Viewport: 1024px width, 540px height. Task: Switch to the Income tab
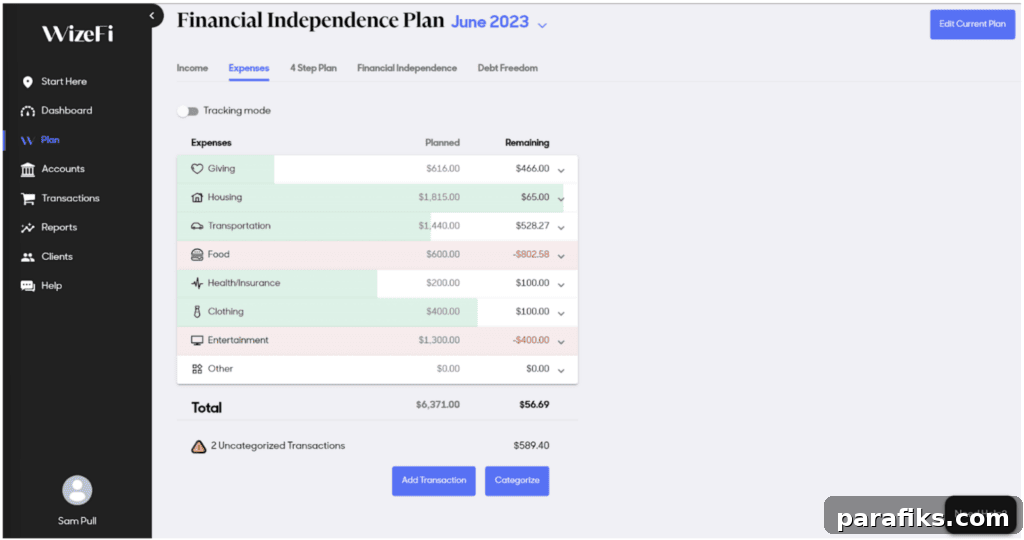pyautogui.click(x=192, y=68)
